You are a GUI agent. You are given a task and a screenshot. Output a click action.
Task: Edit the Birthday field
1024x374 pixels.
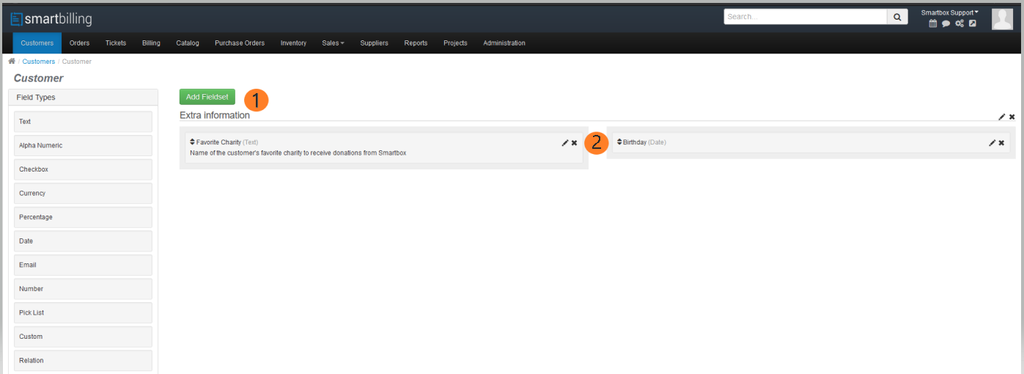click(991, 143)
